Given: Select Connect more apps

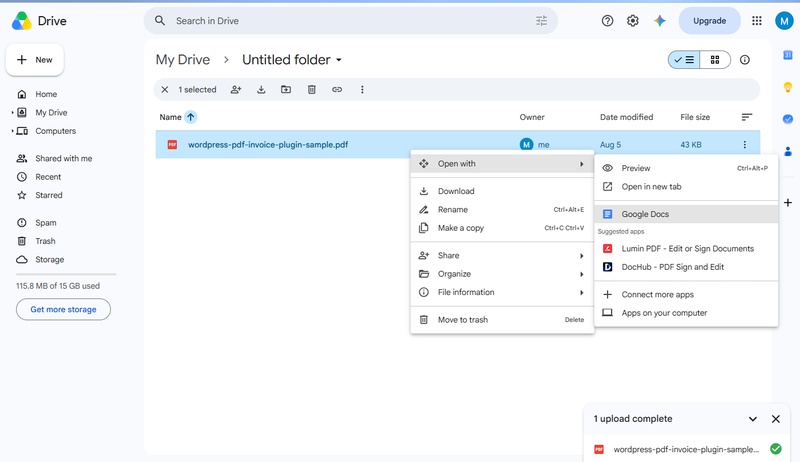Looking at the screenshot, I should pos(686,295).
